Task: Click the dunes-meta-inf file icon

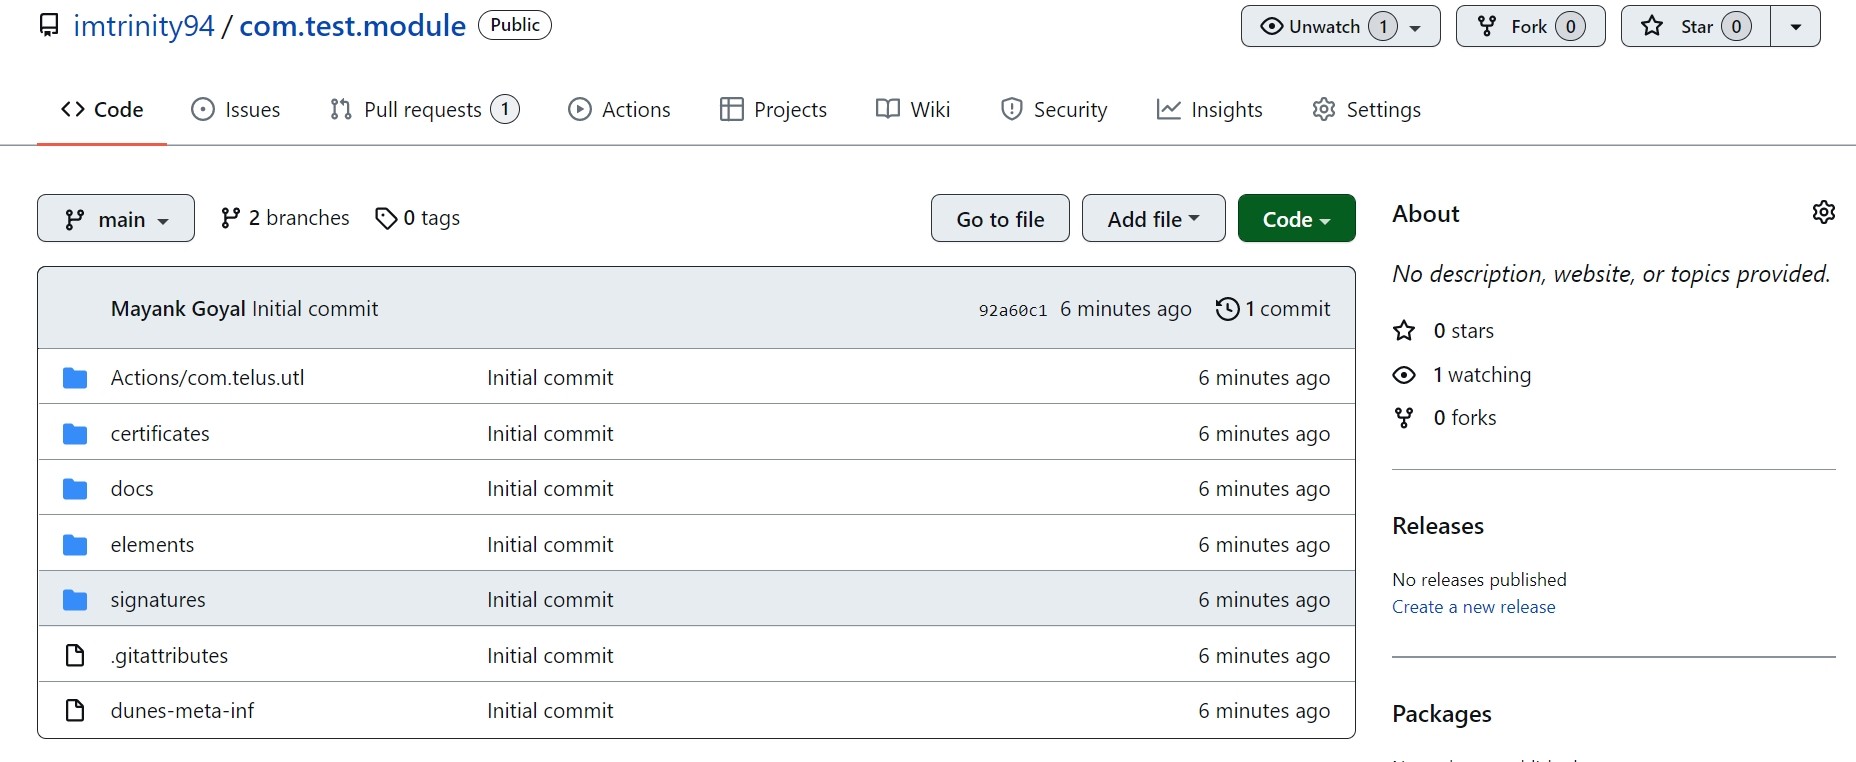Action: (75, 711)
